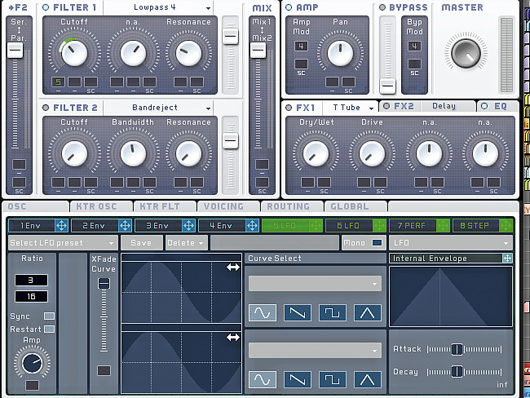Select sawtooth wave for upper LFO curve
The image size is (530, 398).
pyautogui.click(x=297, y=312)
